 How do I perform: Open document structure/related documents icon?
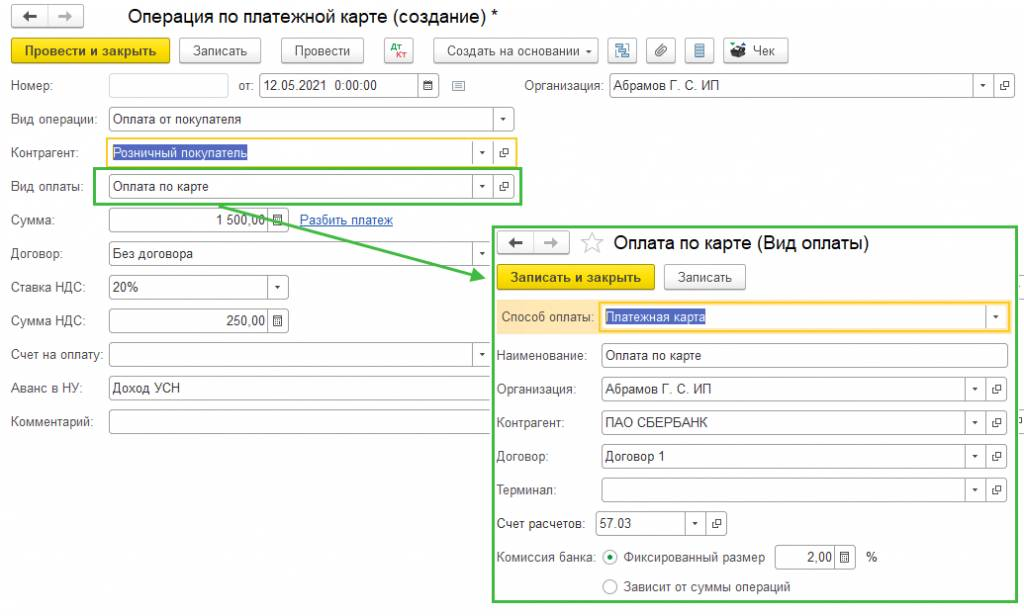click(x=622, y=51)
